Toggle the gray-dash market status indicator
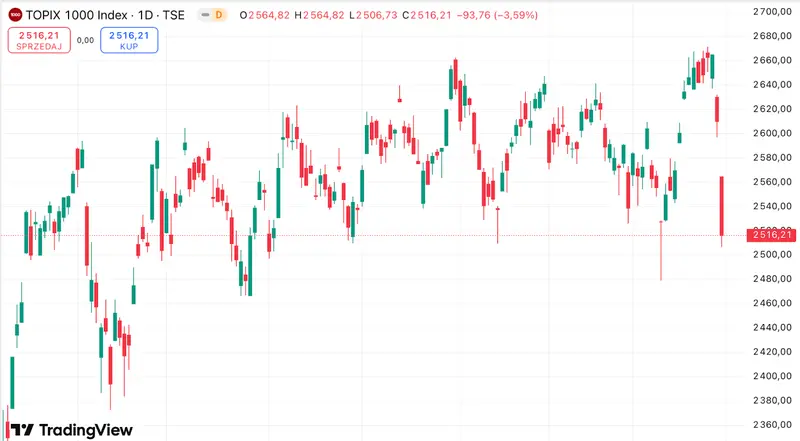This screenshot has height=441, width=800. [x=206, y=15]
